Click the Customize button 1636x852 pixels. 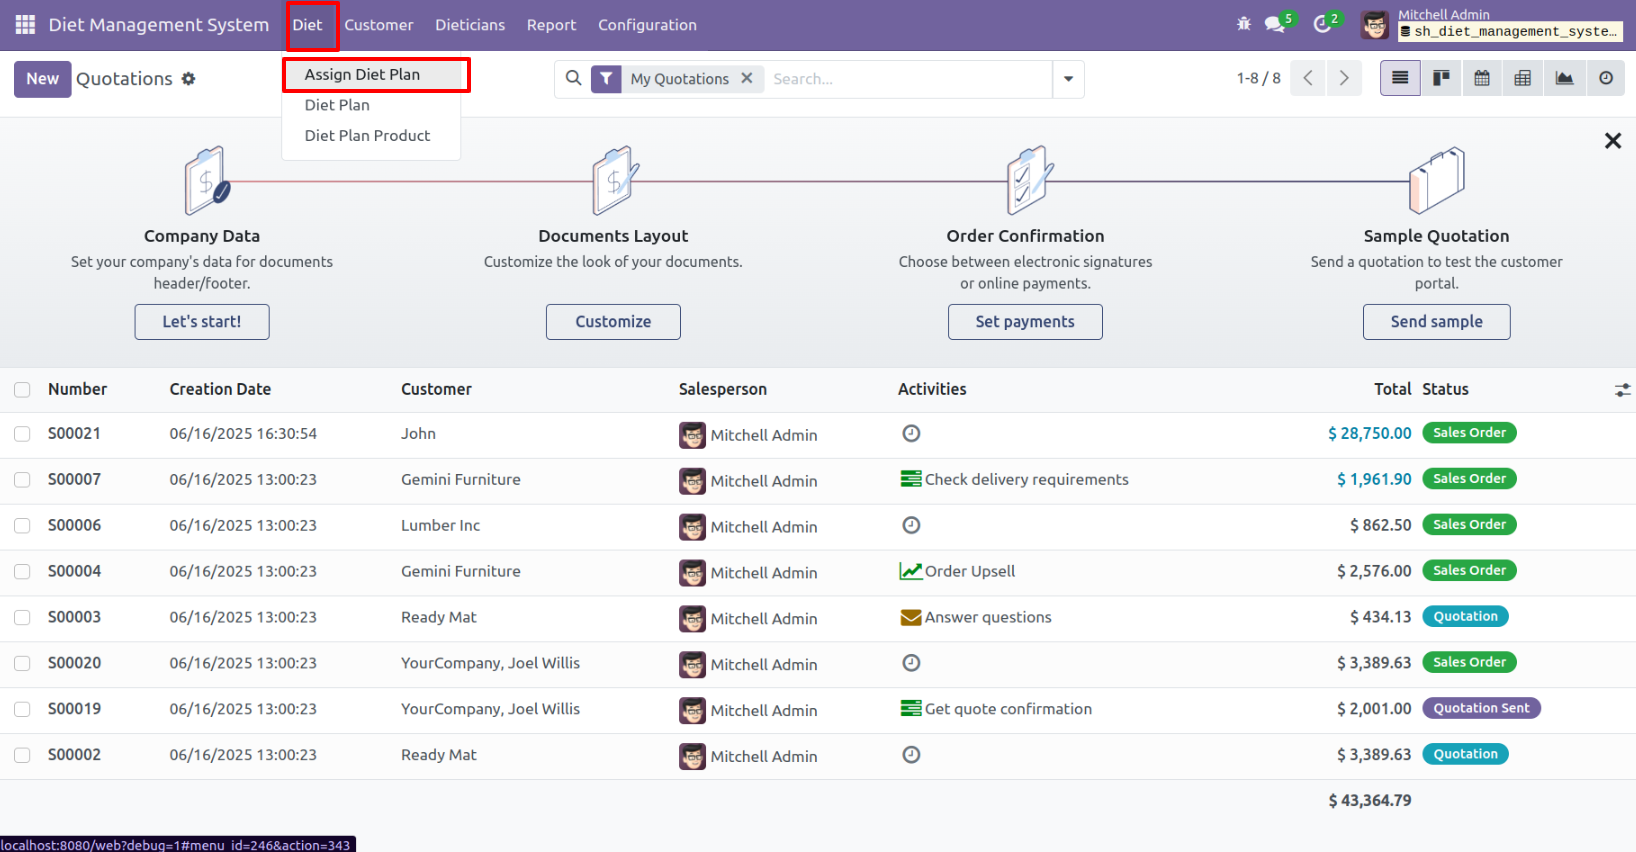[613, 322]
